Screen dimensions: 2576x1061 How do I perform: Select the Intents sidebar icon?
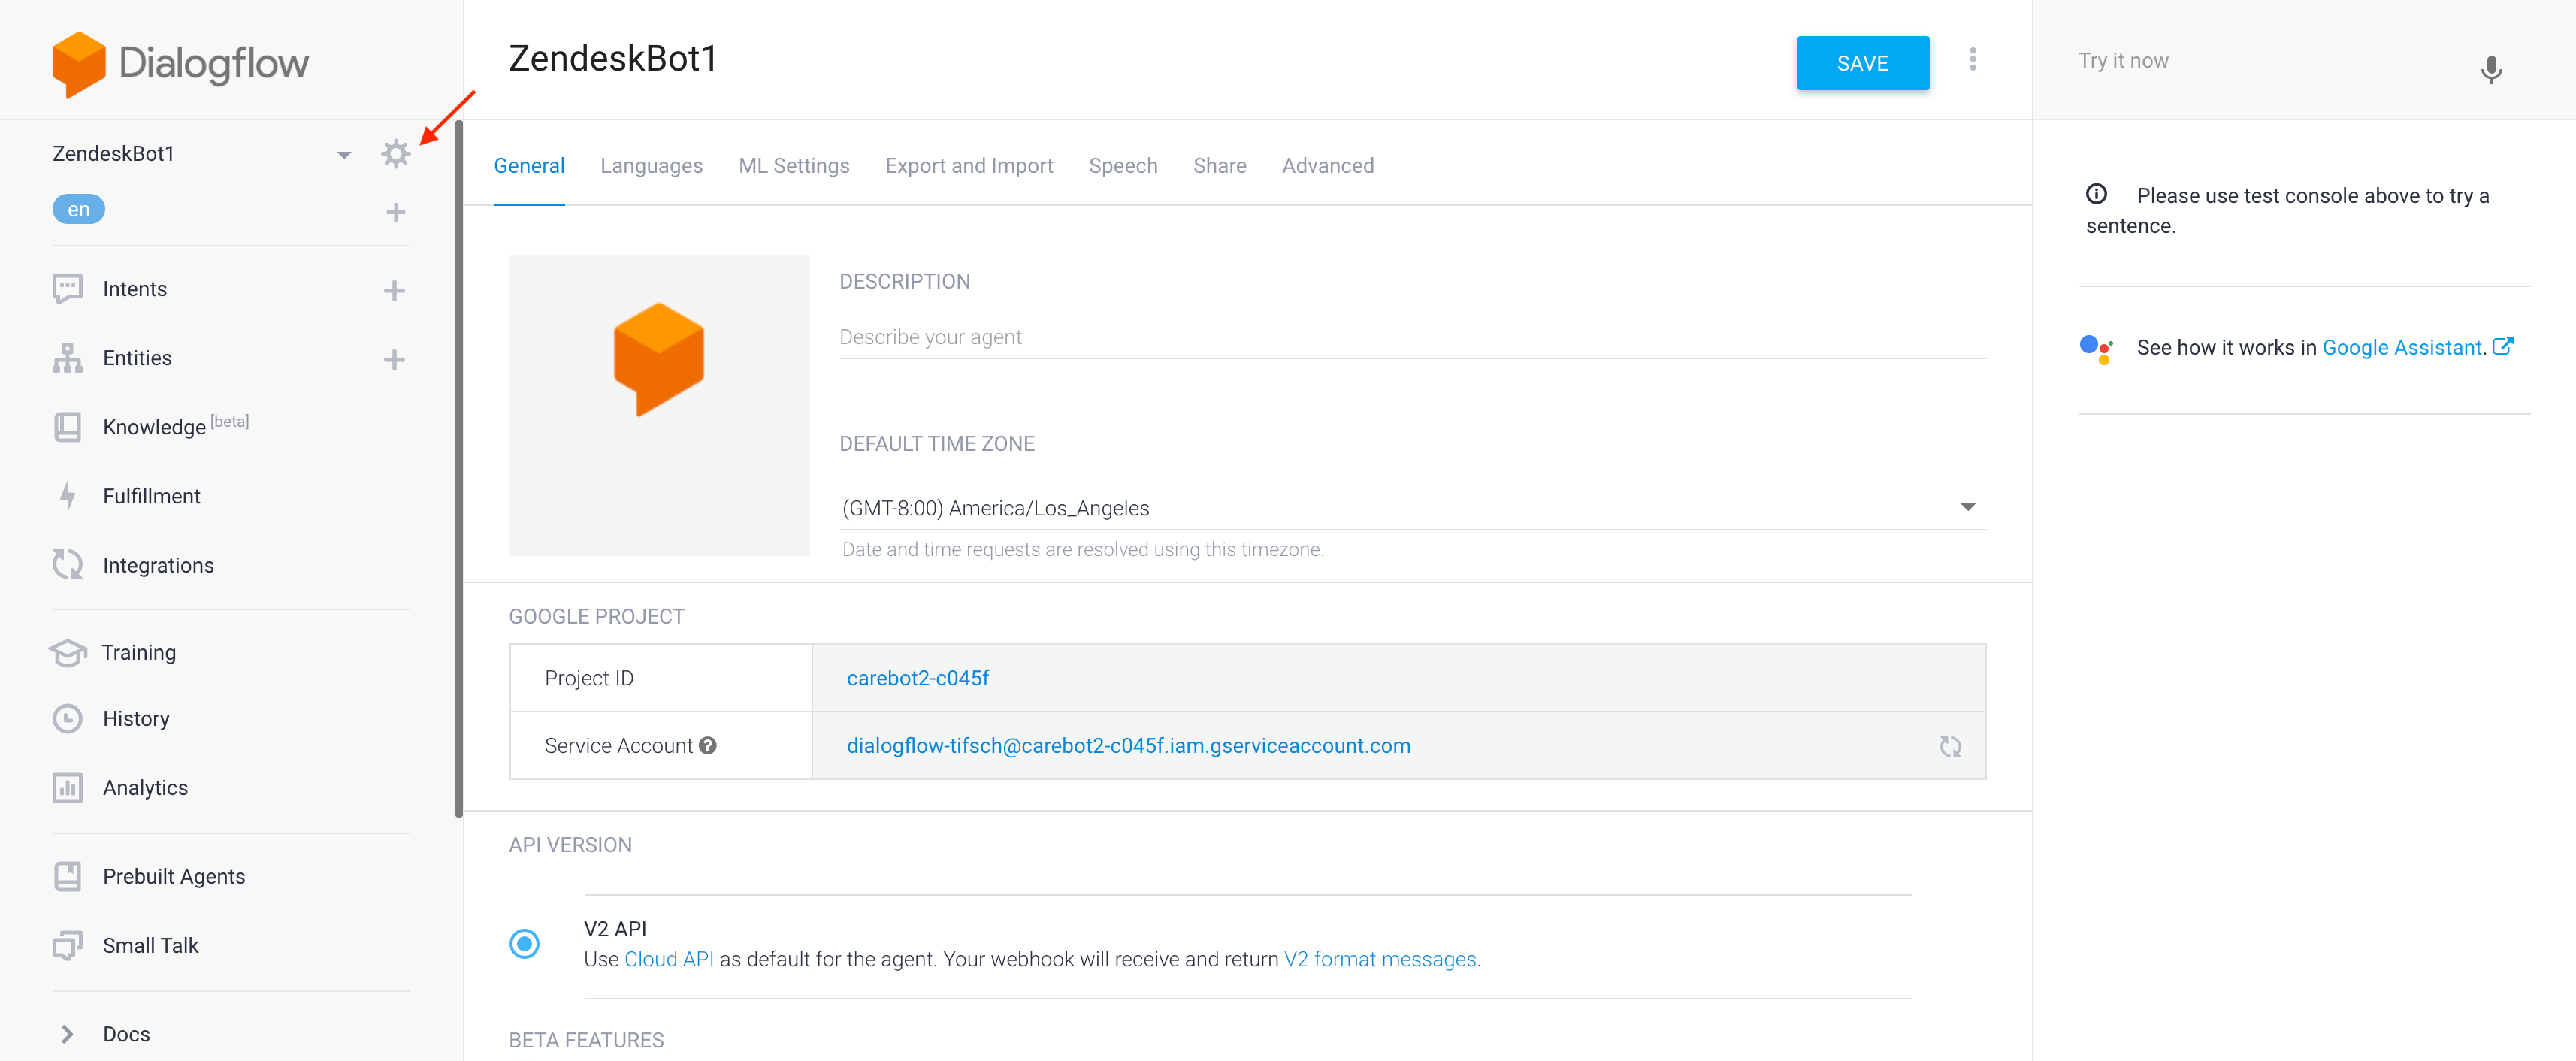click(66, 288)
